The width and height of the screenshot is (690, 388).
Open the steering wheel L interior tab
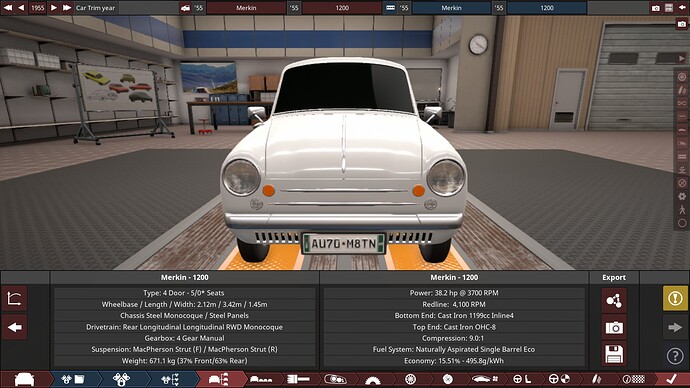click(522, 379)
